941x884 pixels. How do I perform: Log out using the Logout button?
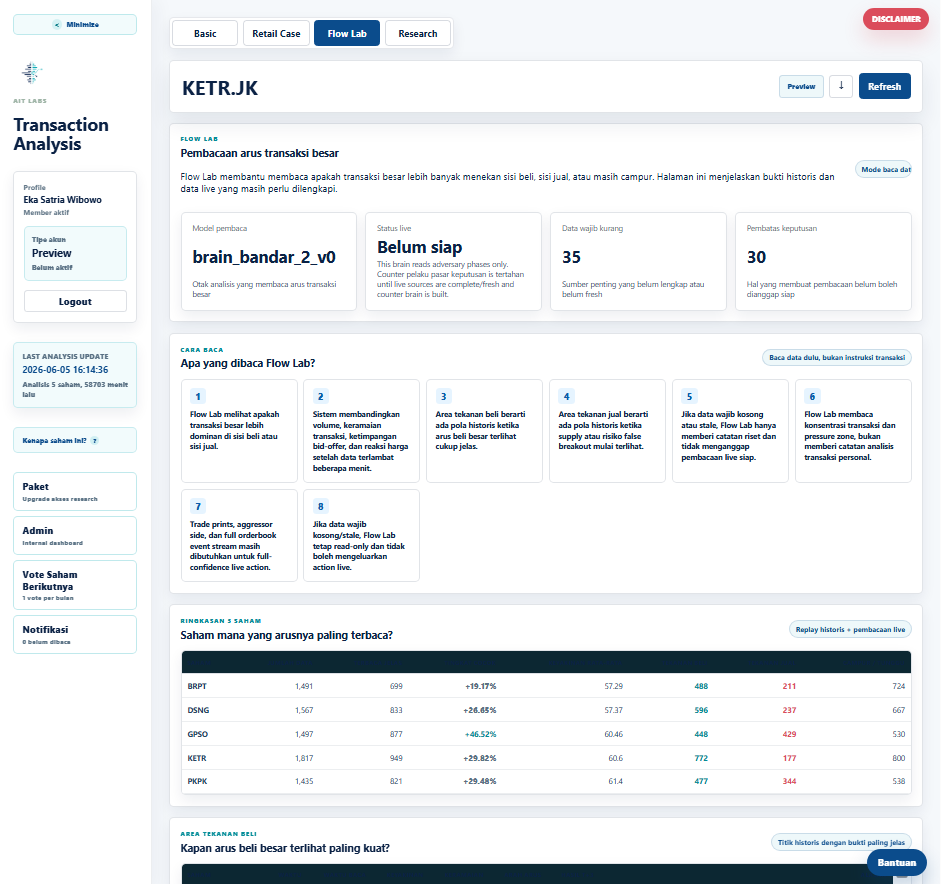pyautogui.click(x=75, y=301)
